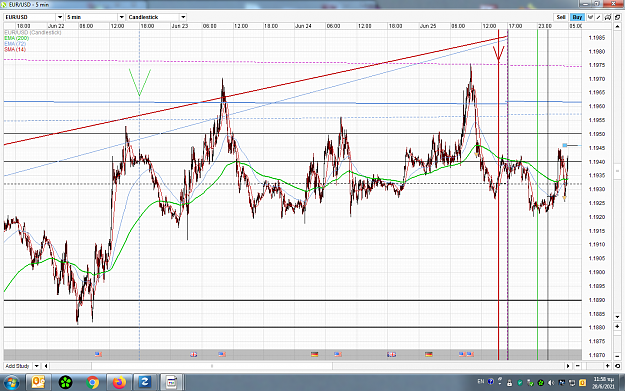Screen dimensions: 625x391
Task: Click the horizontal zoom out minus button
Action: click(x=578, y=366)
